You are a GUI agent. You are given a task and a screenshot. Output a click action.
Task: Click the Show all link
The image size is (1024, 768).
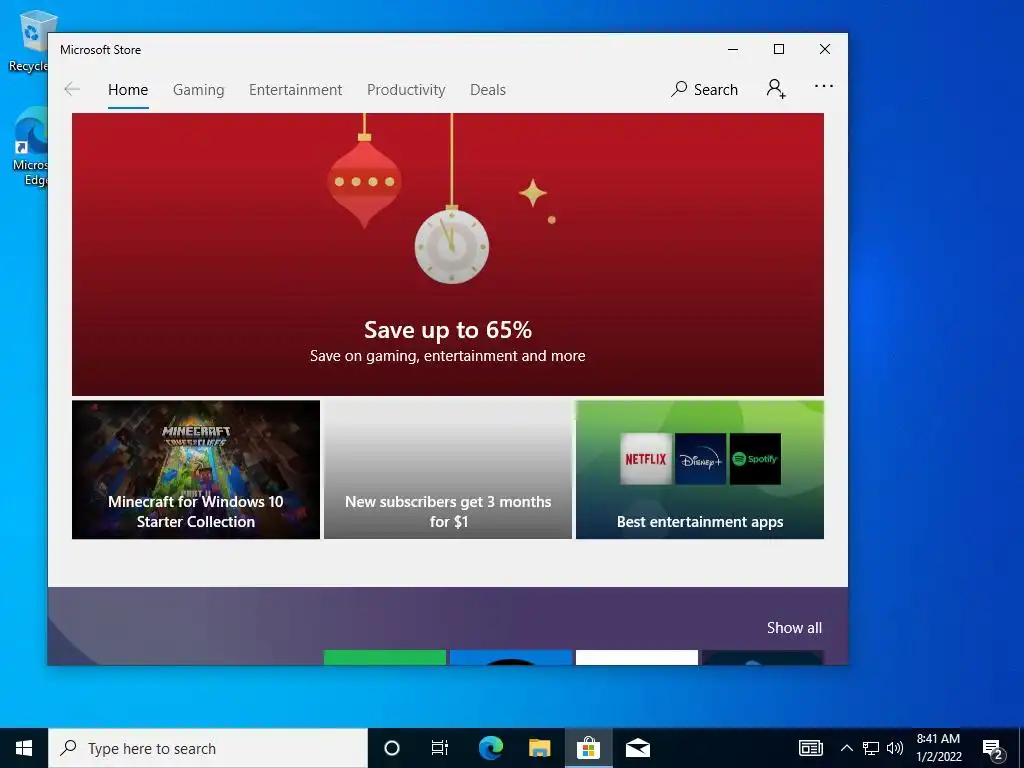[794, 628]
